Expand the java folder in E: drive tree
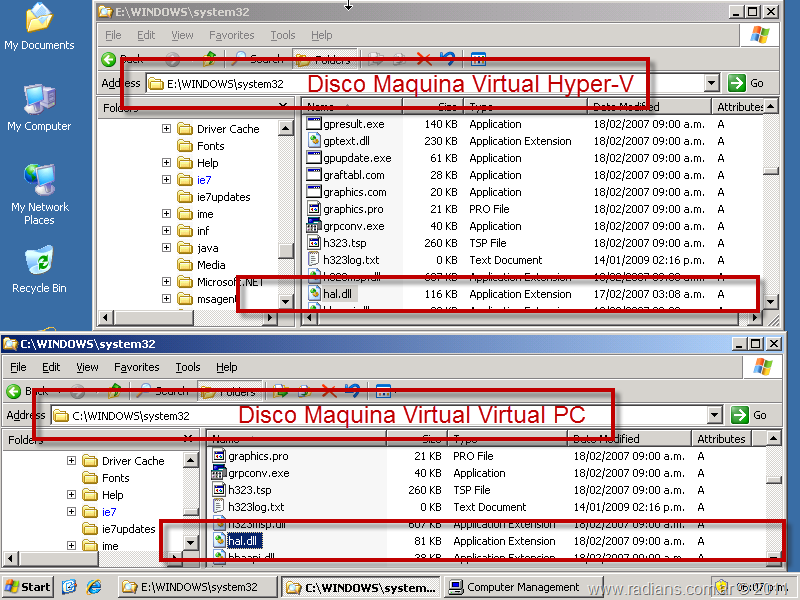Viewport: 800px width, 600px height. (167, 248)
